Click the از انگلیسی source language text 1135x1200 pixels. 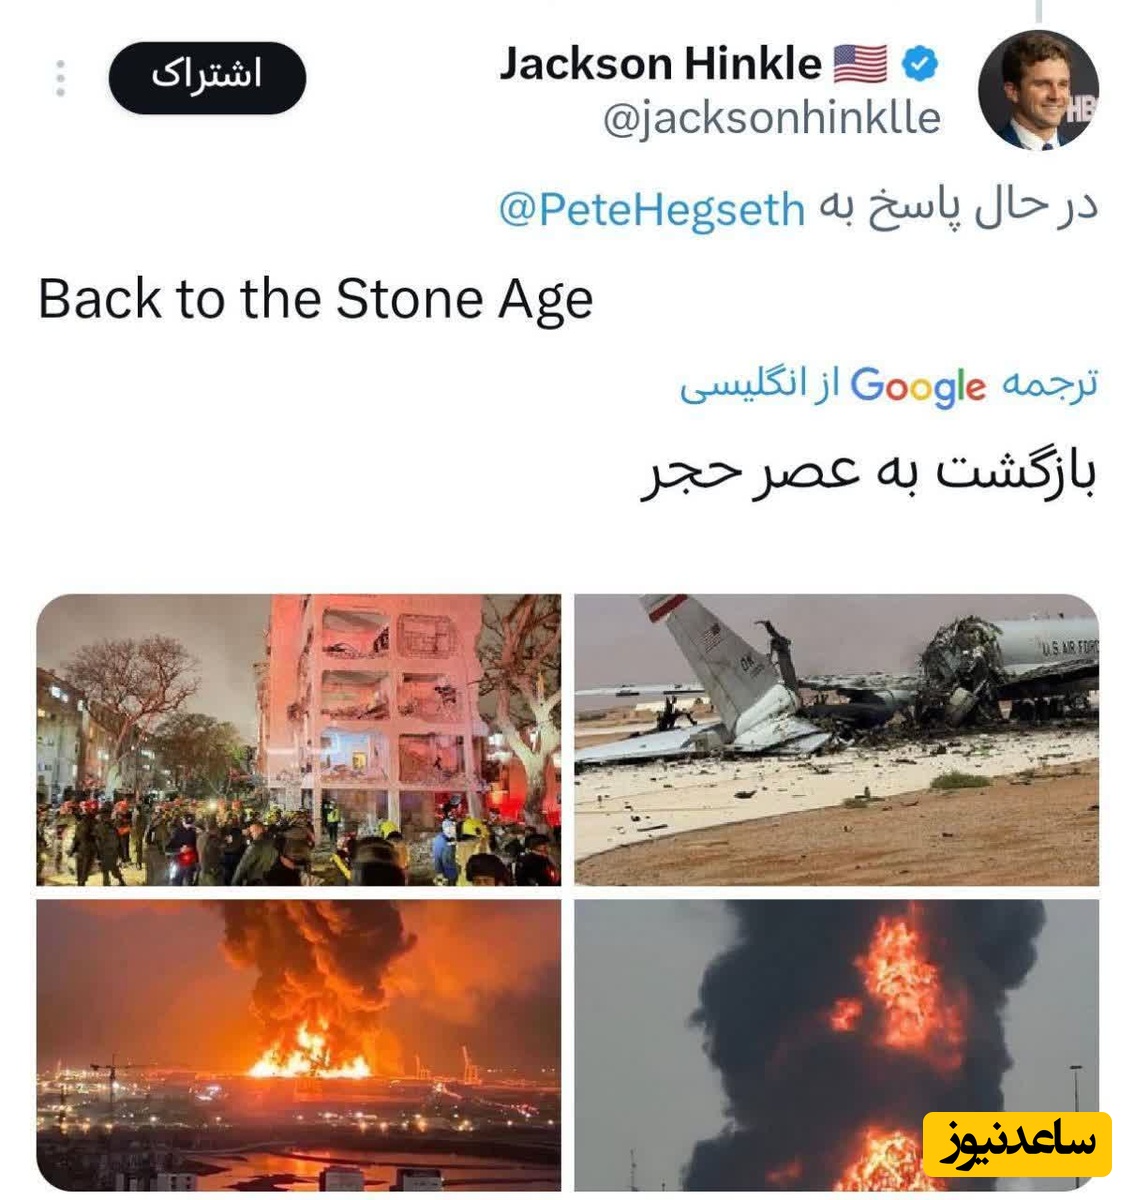pyautogui.click(x=760, y=385)
